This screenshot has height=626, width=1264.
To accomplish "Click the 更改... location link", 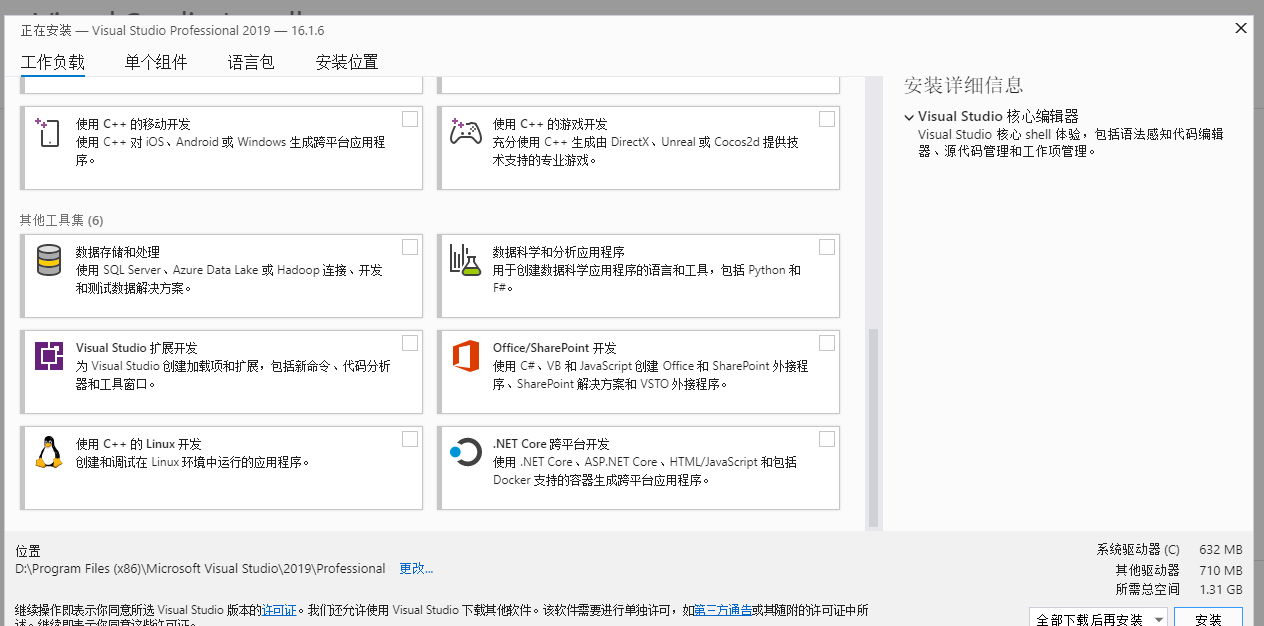I will (416, 568).
